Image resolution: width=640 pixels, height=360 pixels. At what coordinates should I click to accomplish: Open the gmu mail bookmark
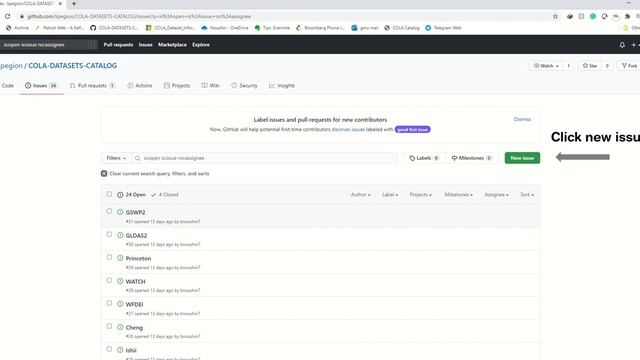(x=364, y=28)
